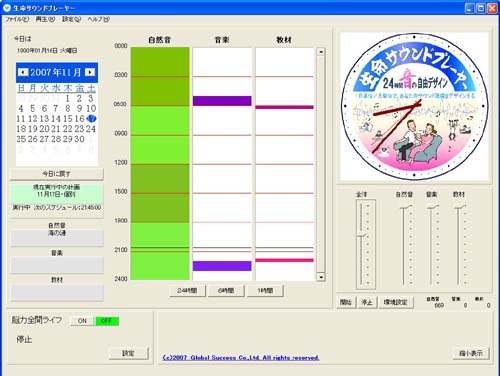
Task: Select date 14 in the calendar
Action: [x=56, y=119]
